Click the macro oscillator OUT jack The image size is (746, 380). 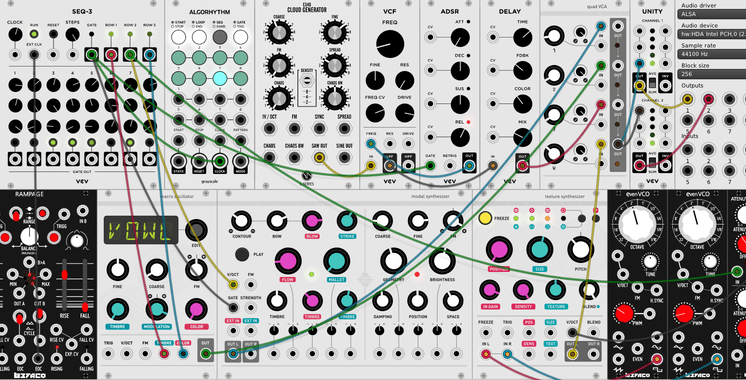(205, 353)
